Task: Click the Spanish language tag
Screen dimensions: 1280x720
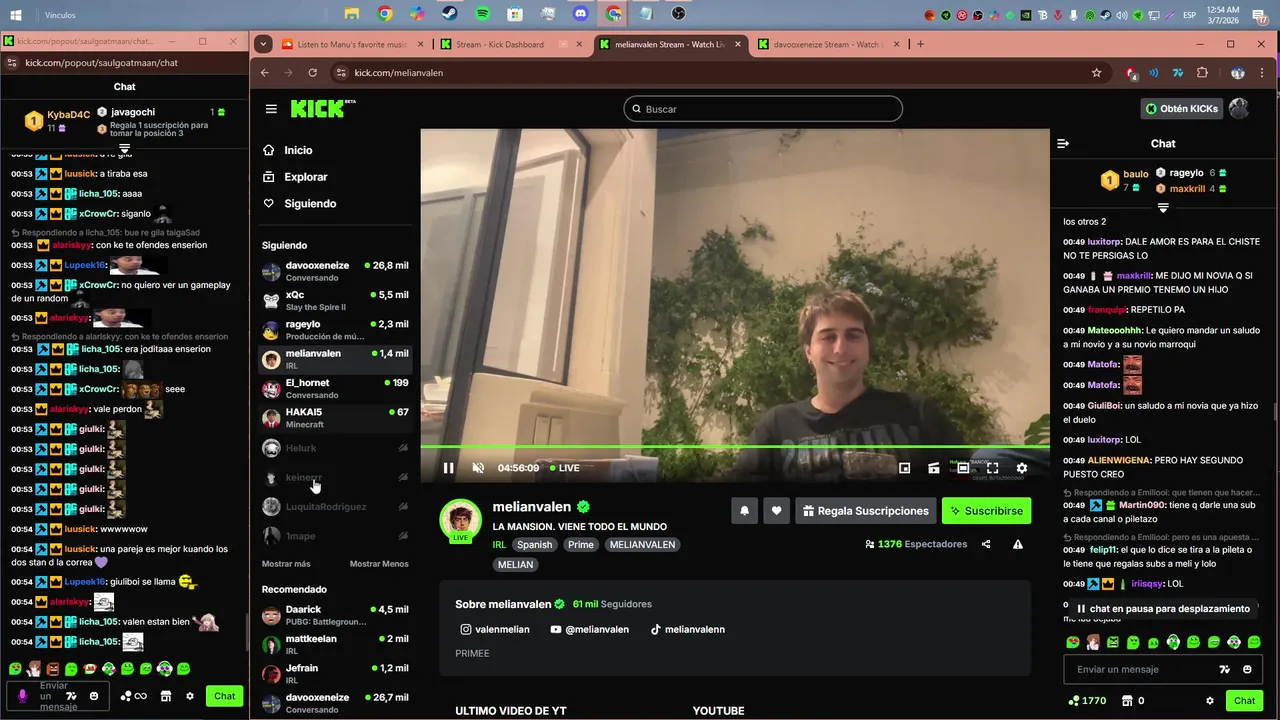Action: point(534,545)
